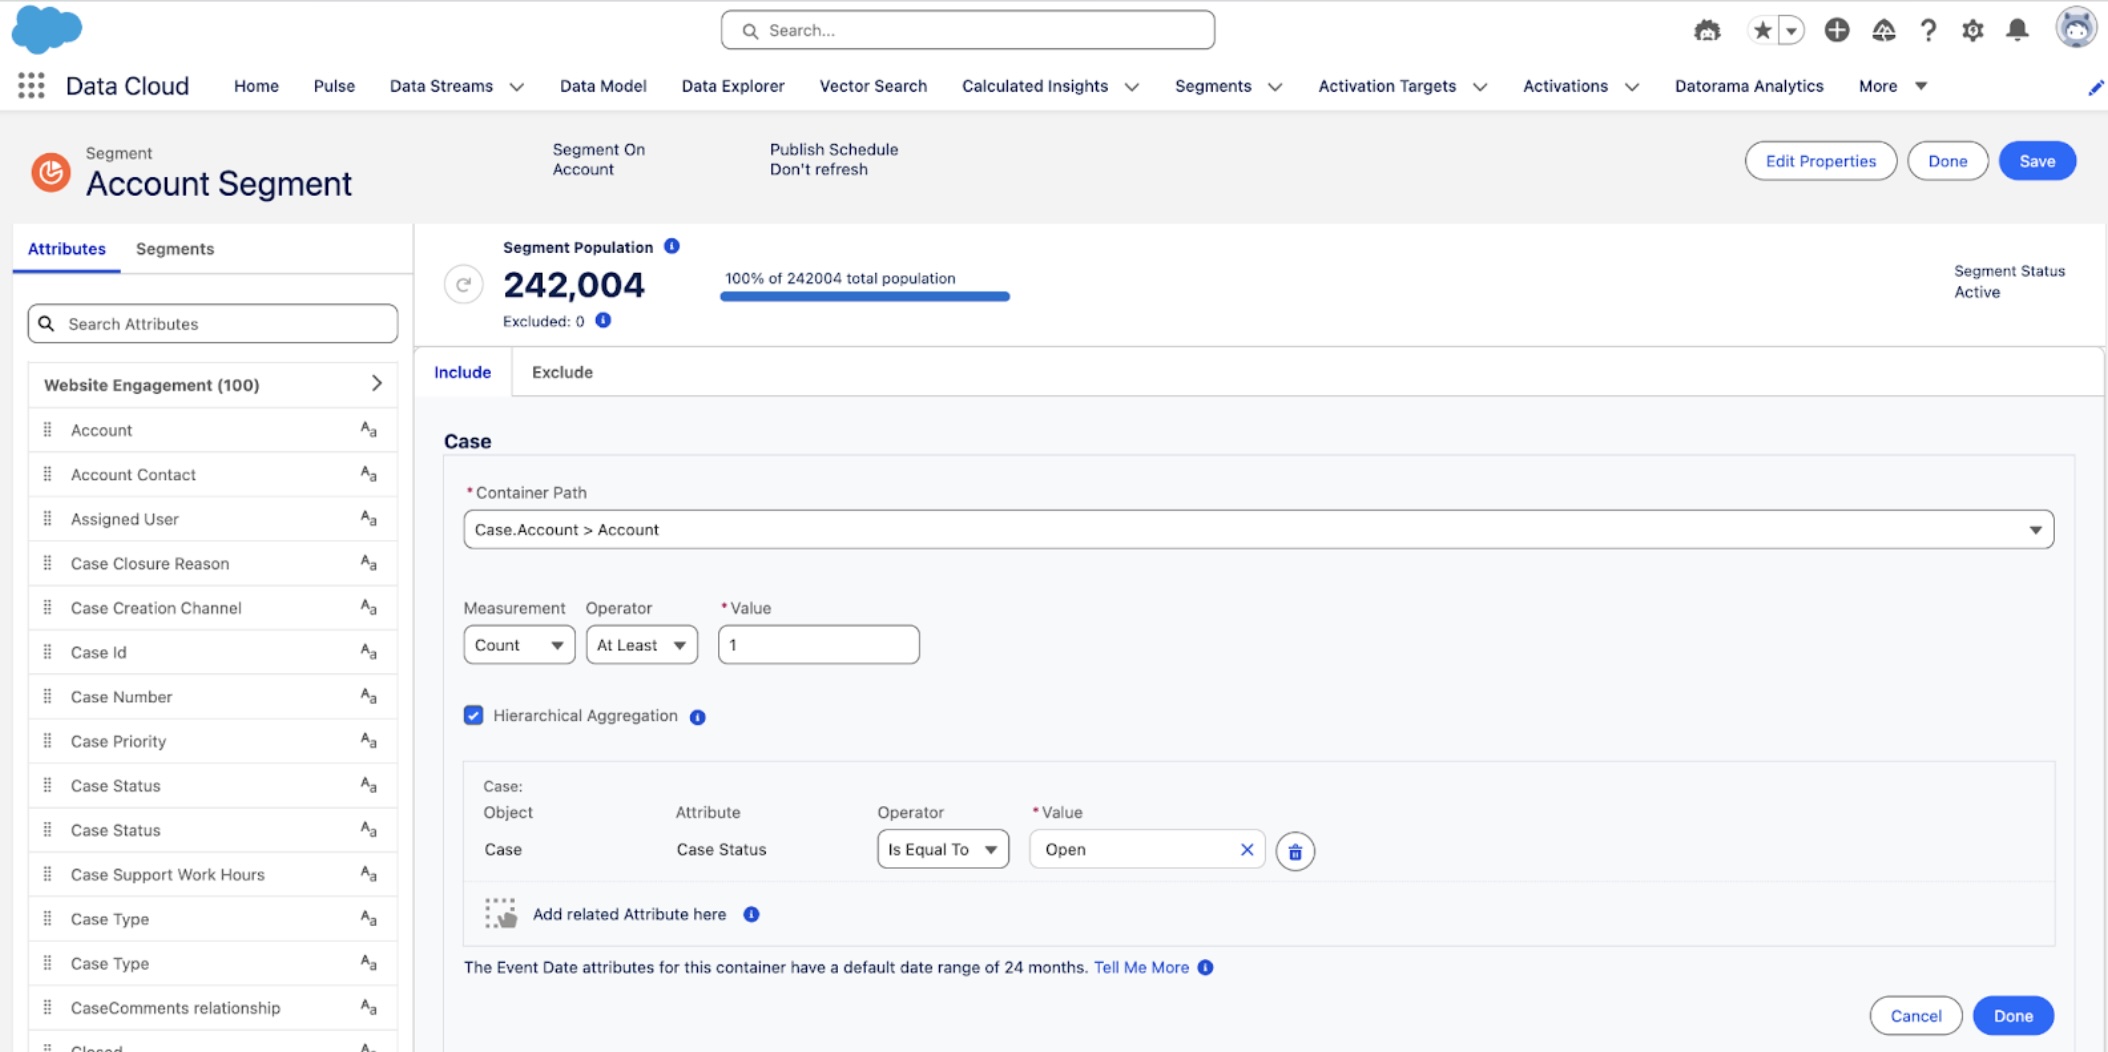Viewport: 2108px width, 1052px height.
Task: Click the blue Done button in Case container
Action: 2013,1016
